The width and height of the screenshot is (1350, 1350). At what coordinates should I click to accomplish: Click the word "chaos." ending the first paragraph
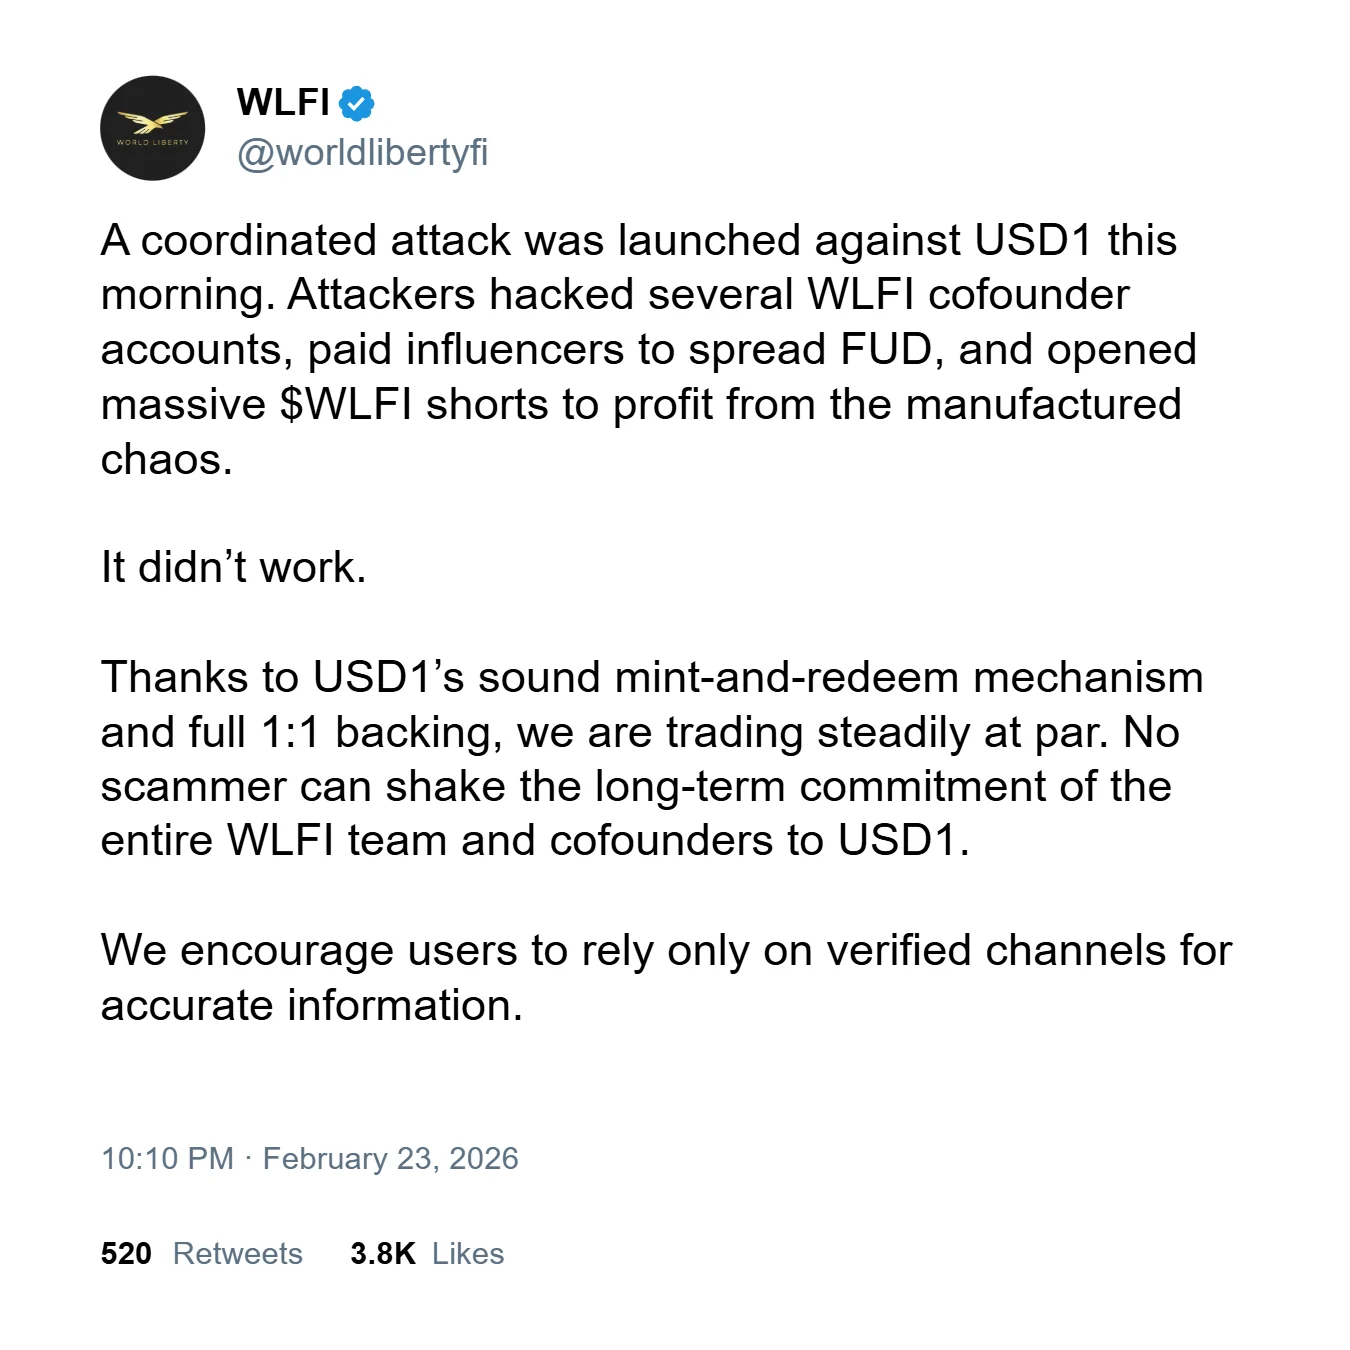pyautogui.click(x=166, y=460)
